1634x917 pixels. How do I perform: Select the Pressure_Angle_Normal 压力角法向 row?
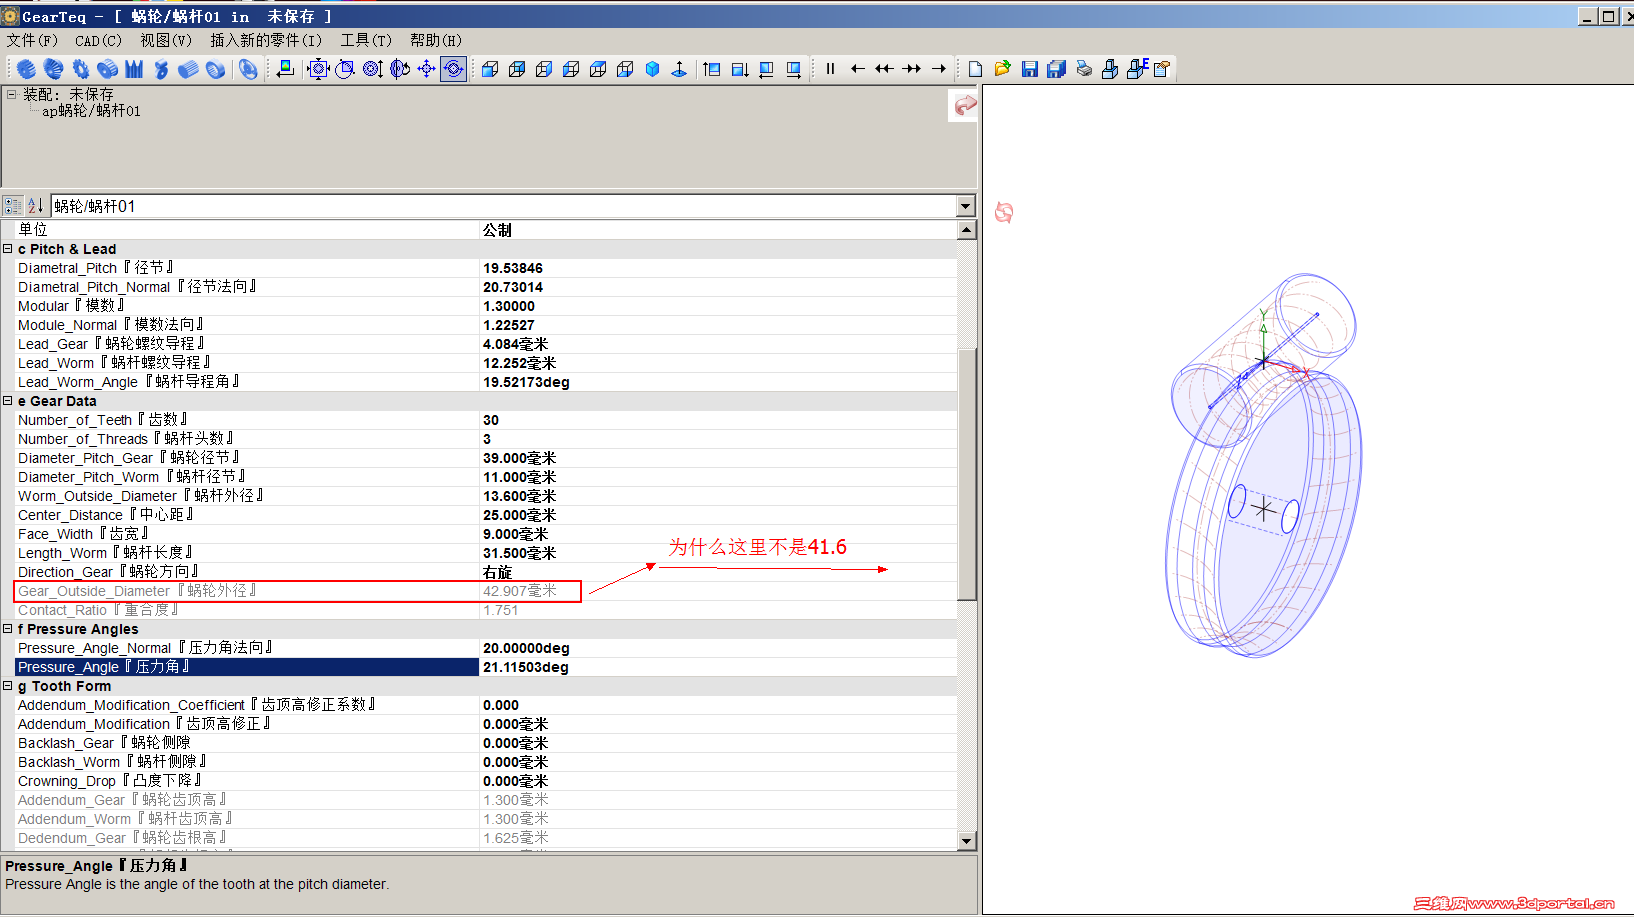tap(485, 648)
